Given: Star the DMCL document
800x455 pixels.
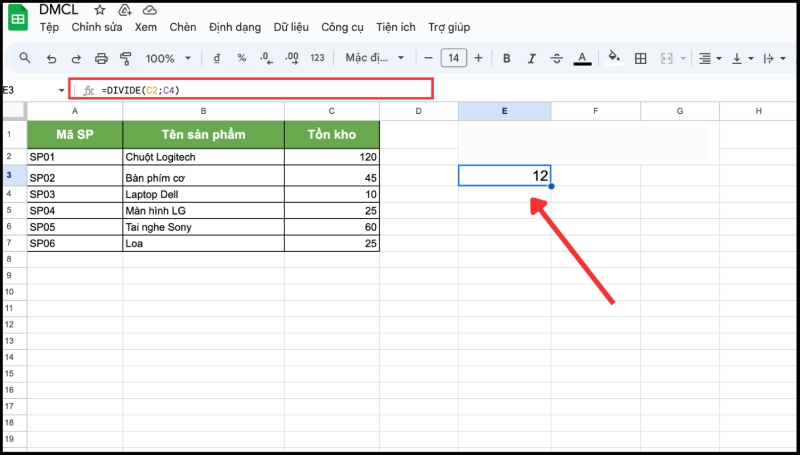Looking at the screenshot, I should 100,9.
